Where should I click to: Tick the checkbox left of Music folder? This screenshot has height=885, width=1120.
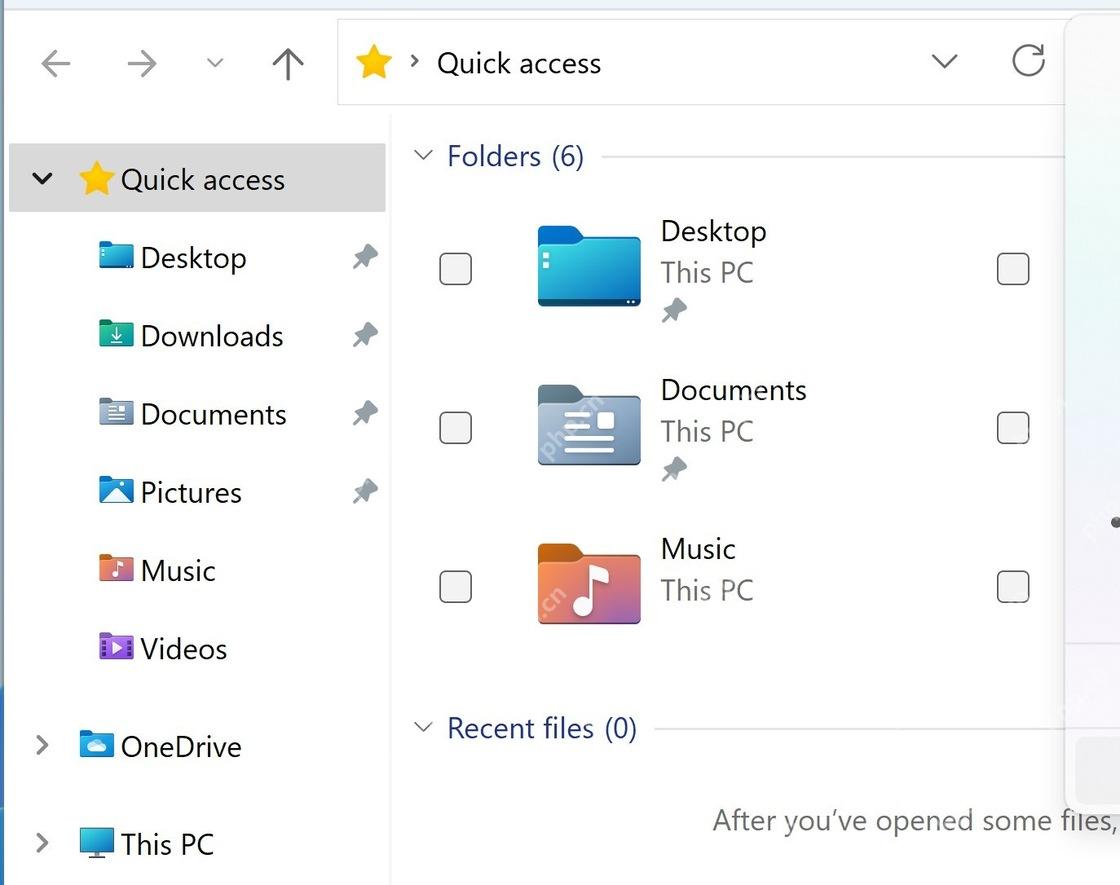pyautogui.click(x=456, y=586)
